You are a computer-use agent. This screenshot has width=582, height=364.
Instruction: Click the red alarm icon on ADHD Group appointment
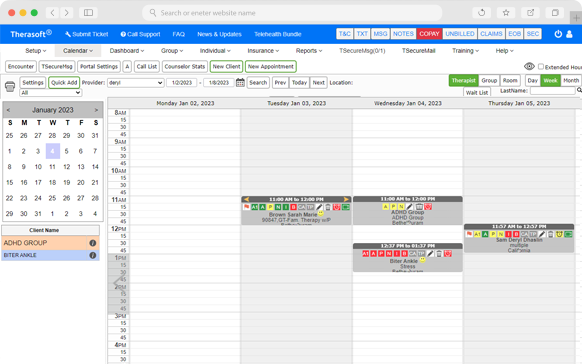(428, 207)
